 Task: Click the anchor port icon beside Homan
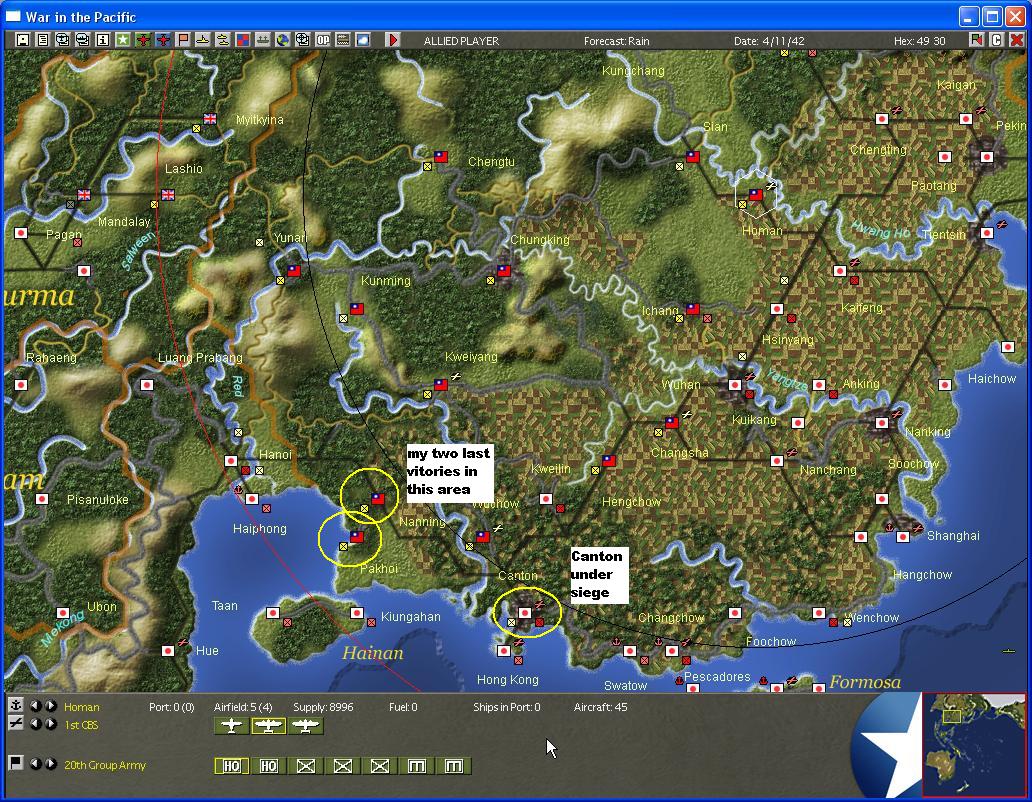coord(16,705)
